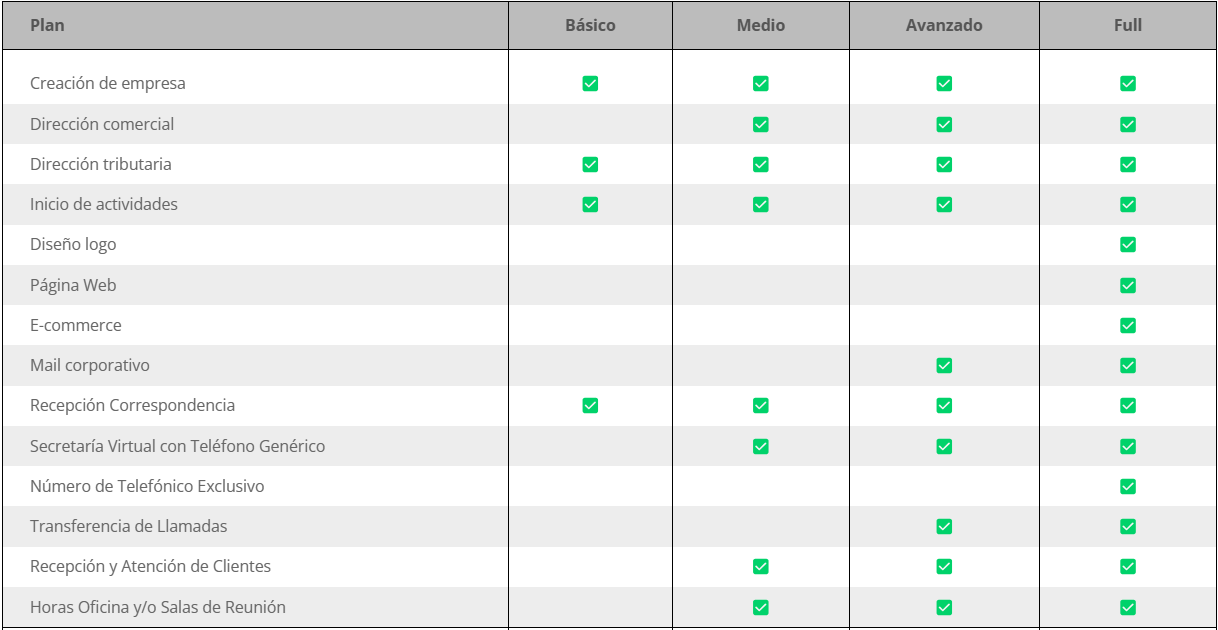Click the Full checkmark for E-commerce
Screen dimensions: 1218x630
[x=1128, y=325]
